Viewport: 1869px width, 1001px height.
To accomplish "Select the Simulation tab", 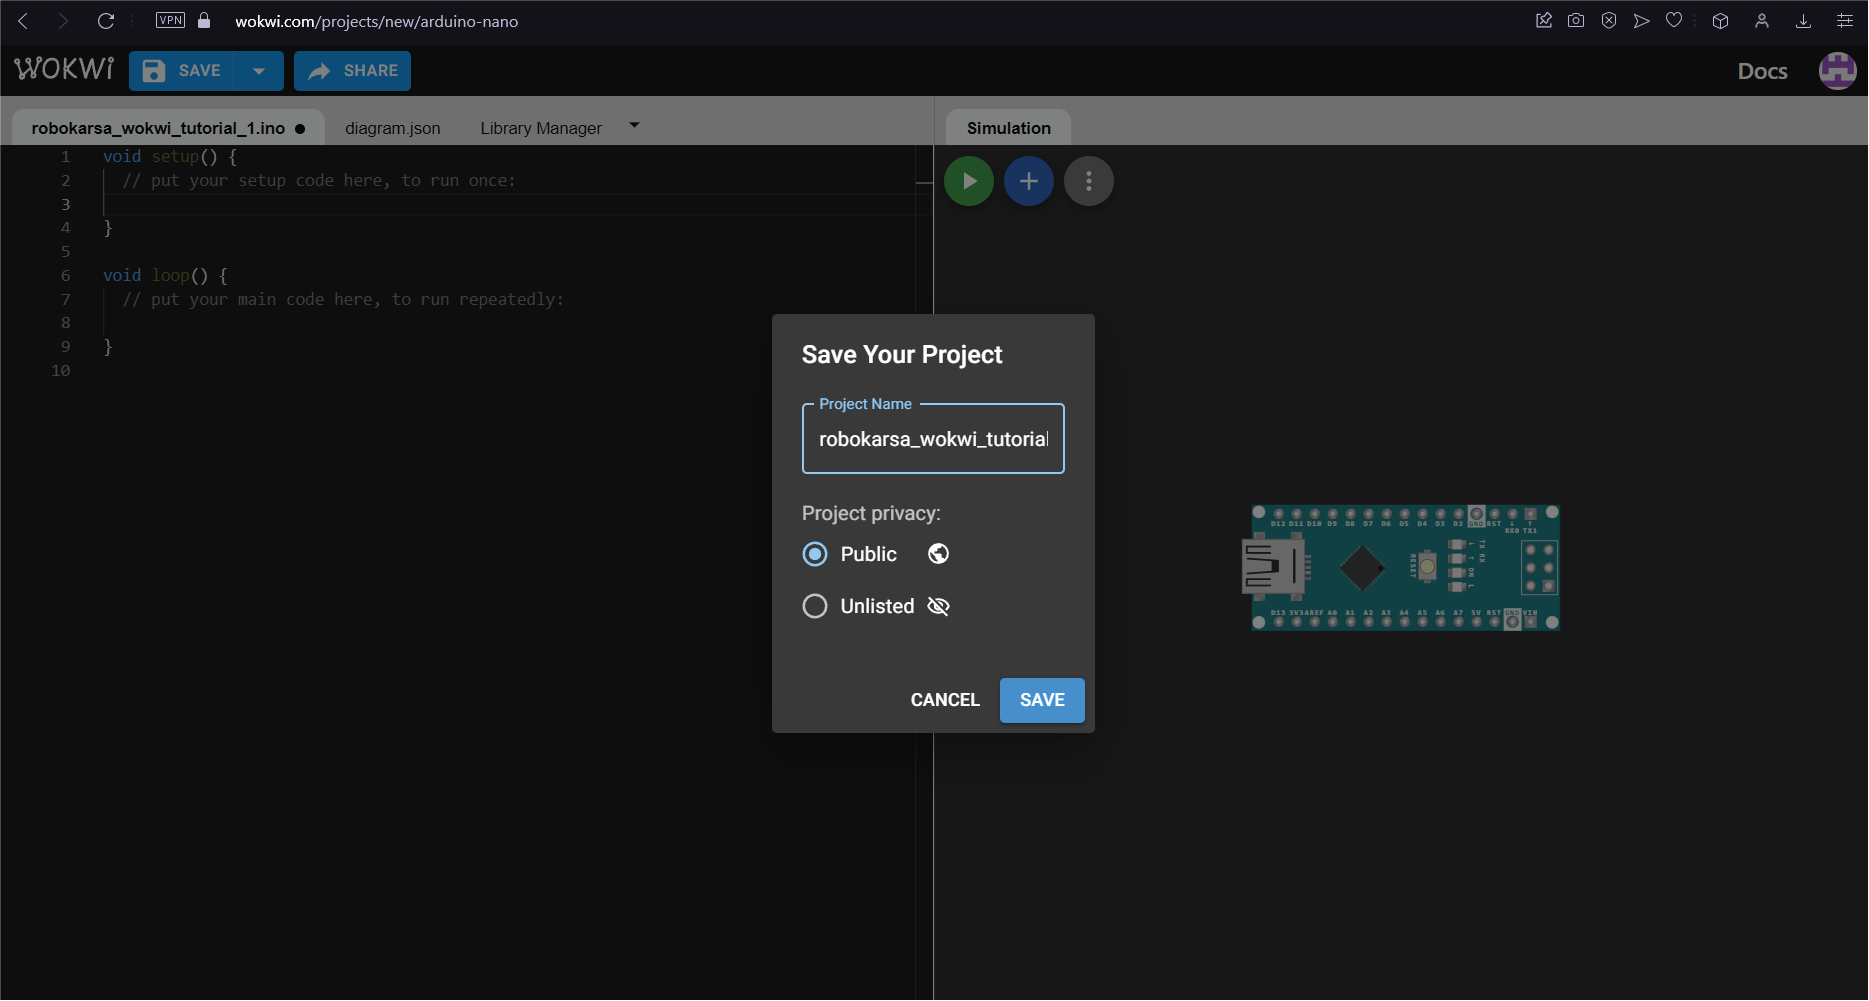I will click(x=1008, y=128).
